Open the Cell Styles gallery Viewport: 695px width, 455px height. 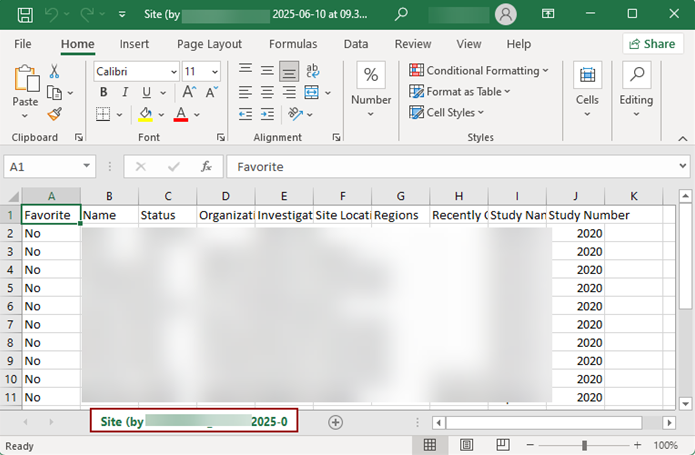click(450, 113)
